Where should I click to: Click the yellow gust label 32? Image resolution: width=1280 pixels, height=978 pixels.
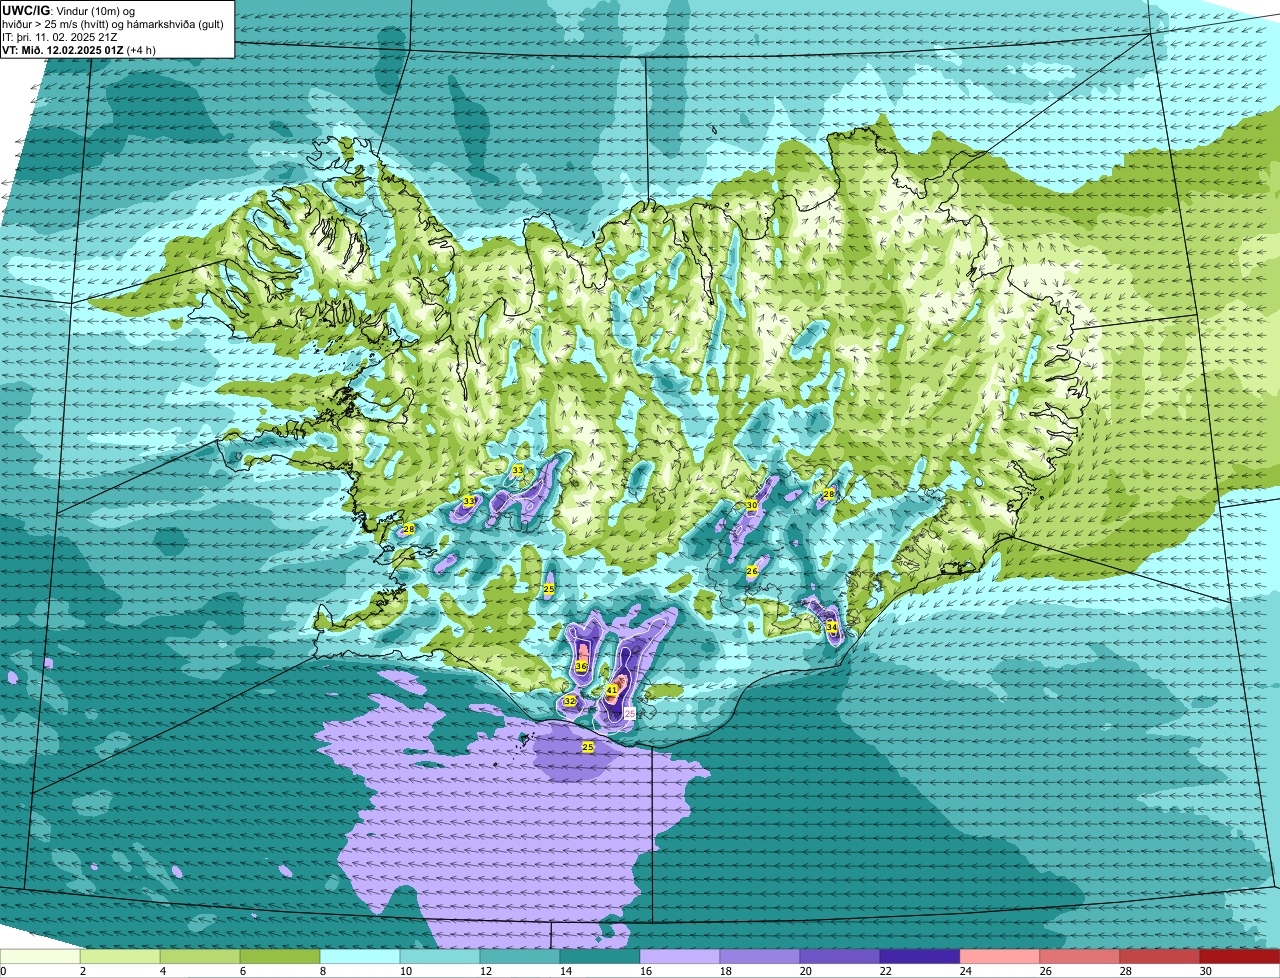[569, 701]
